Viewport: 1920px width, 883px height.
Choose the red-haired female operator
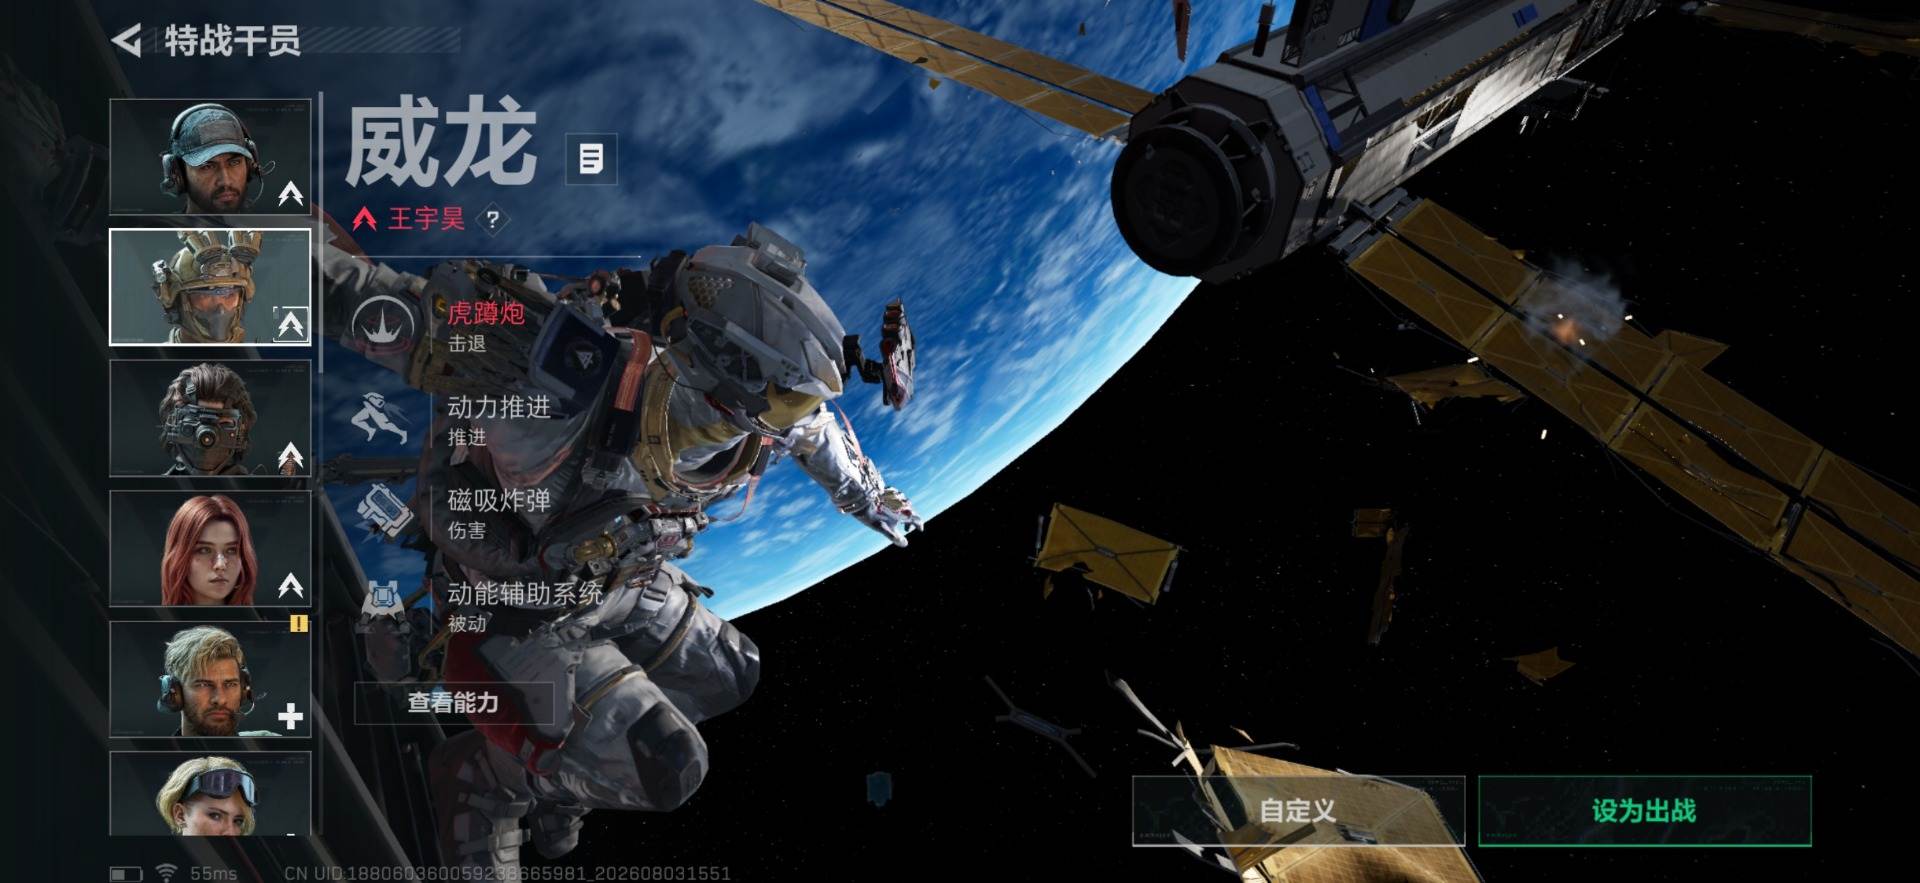[x=210, y=548]
